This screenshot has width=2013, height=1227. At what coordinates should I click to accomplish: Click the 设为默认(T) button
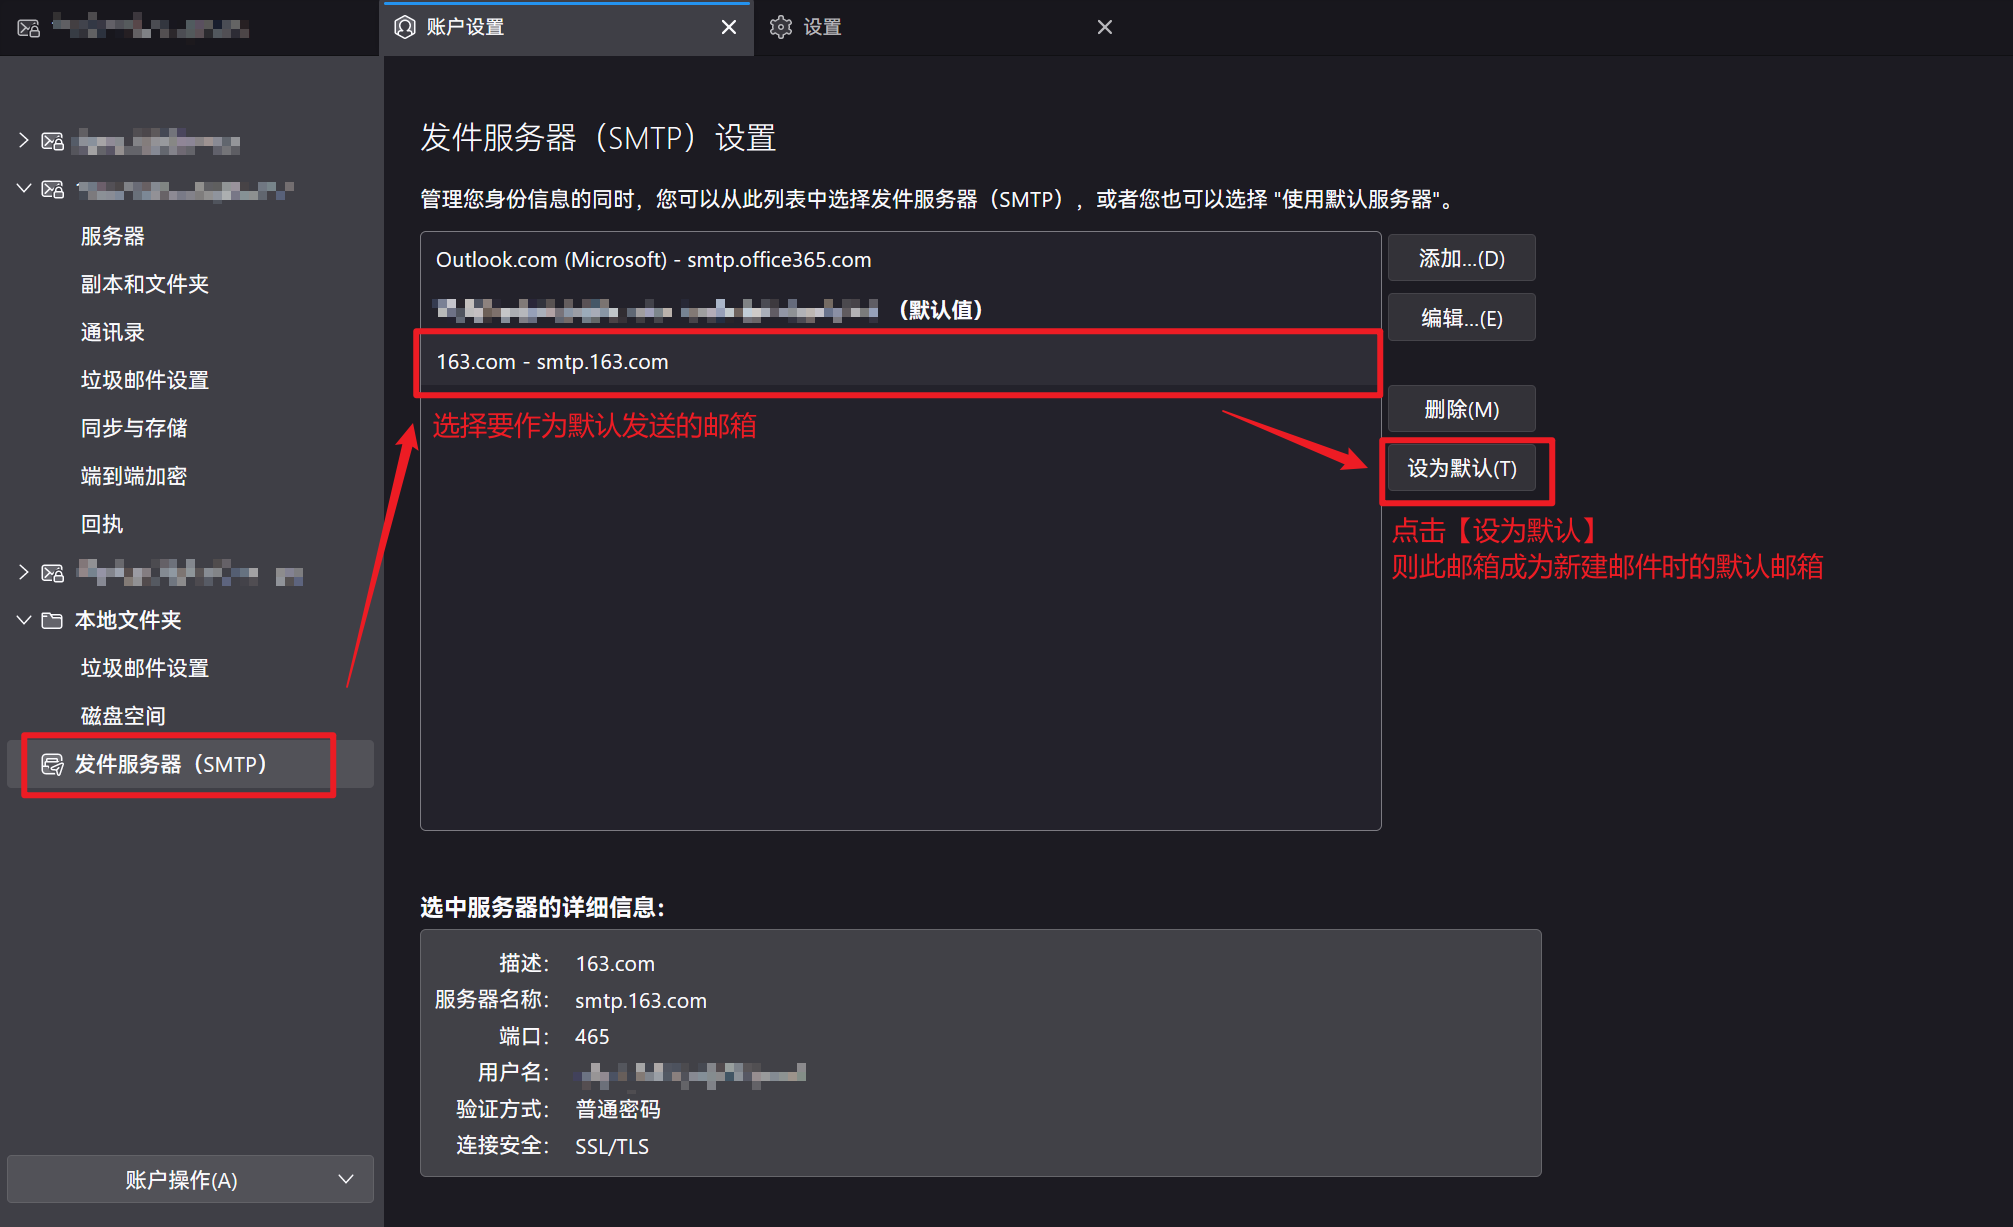pos(1461,469)
